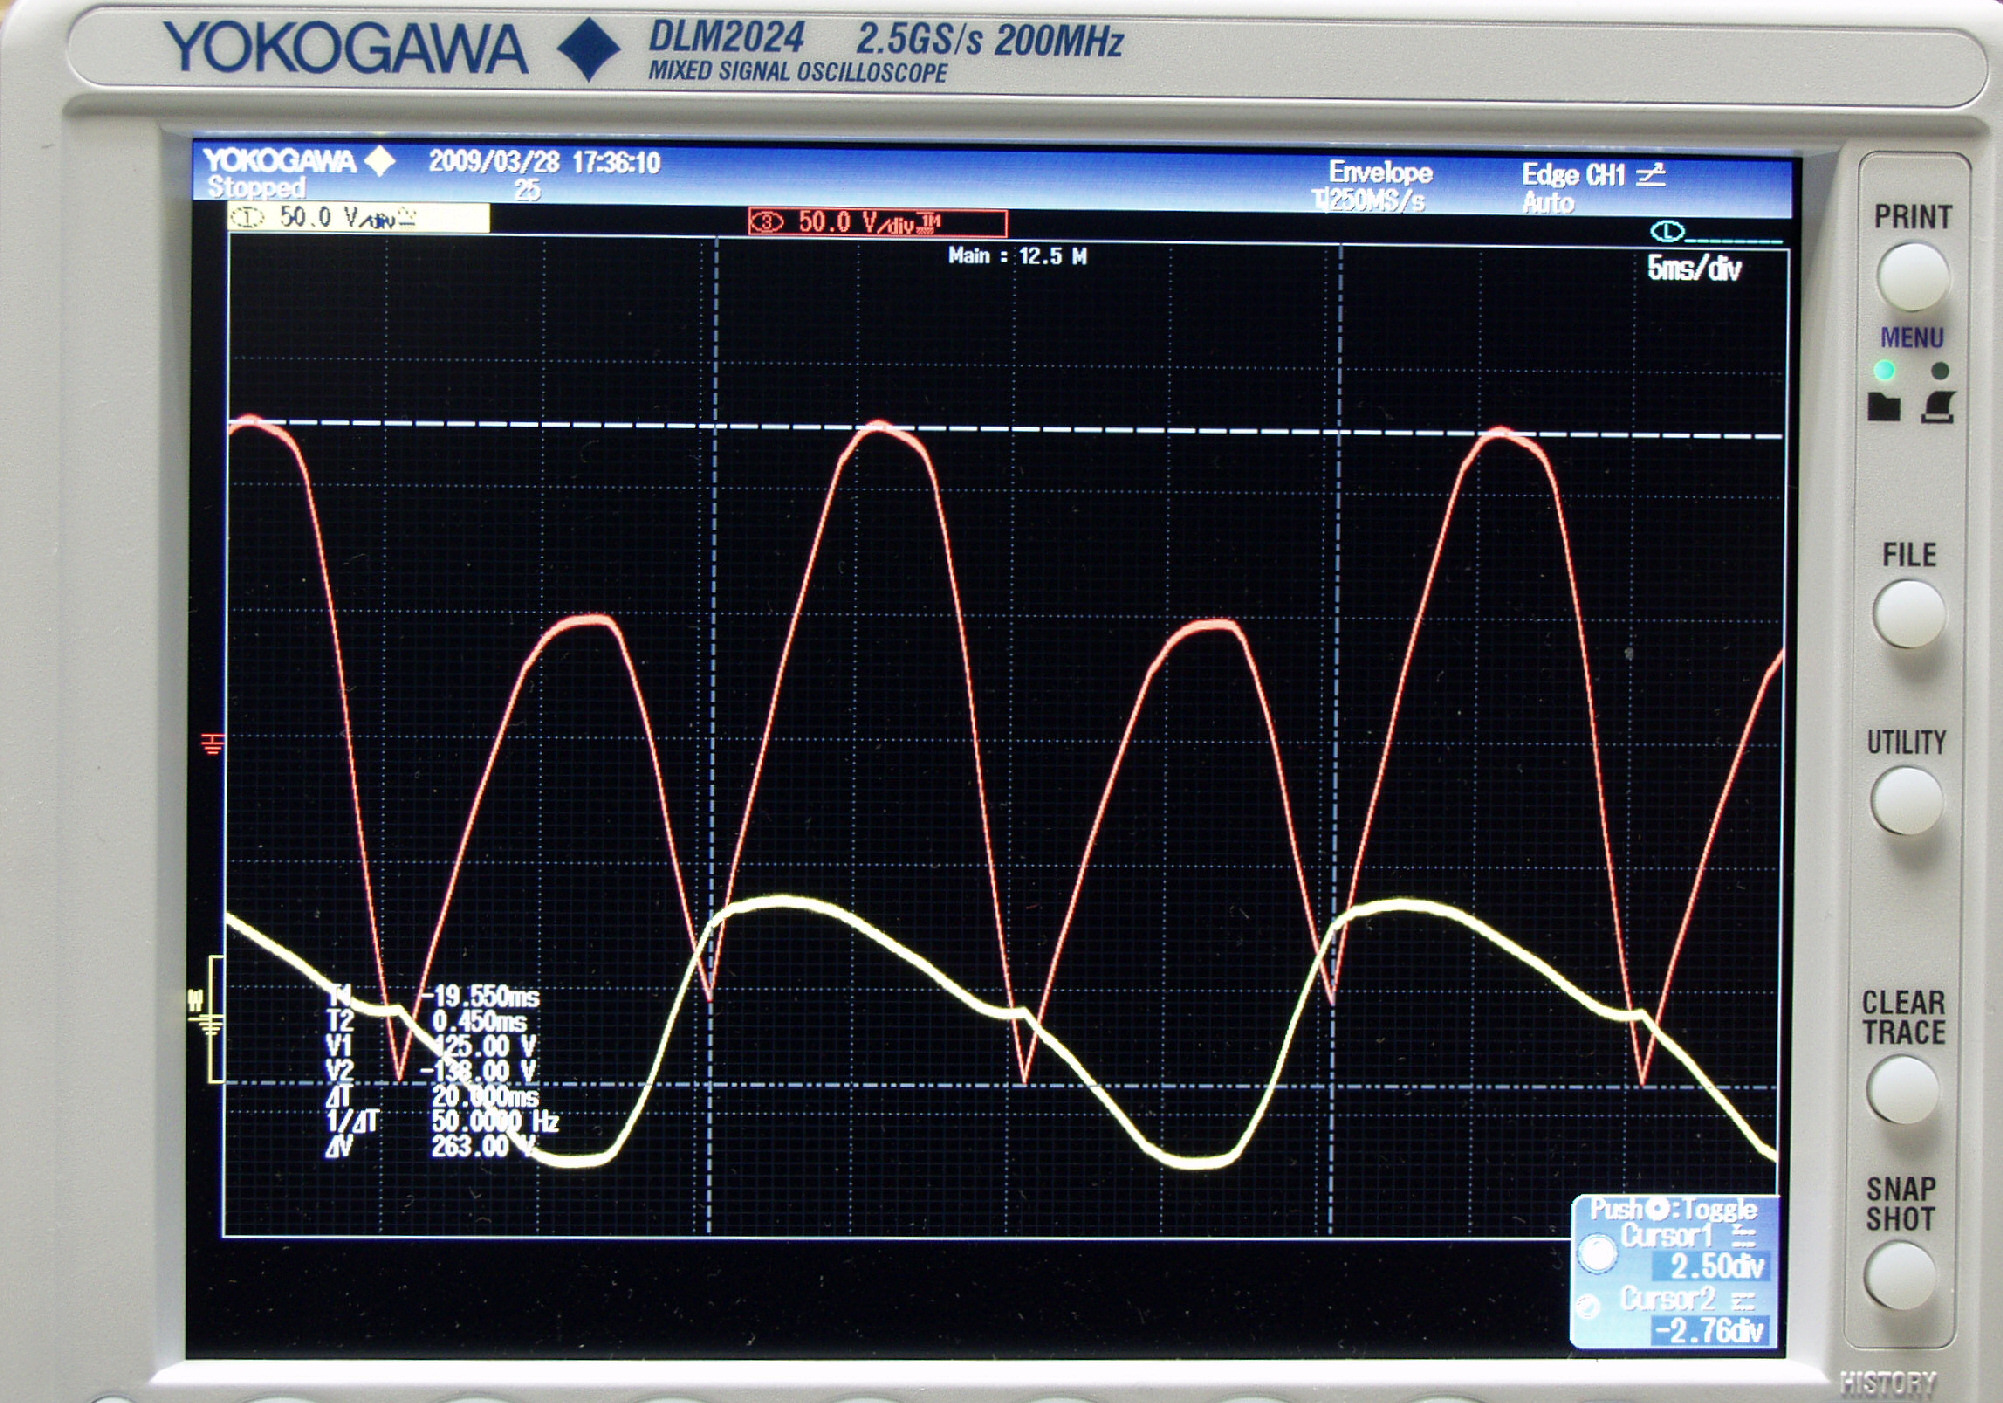Toggle the Cursor1 jog knob selector
Viewport: 2003px width, 1403px height.
point(1597,1253)
